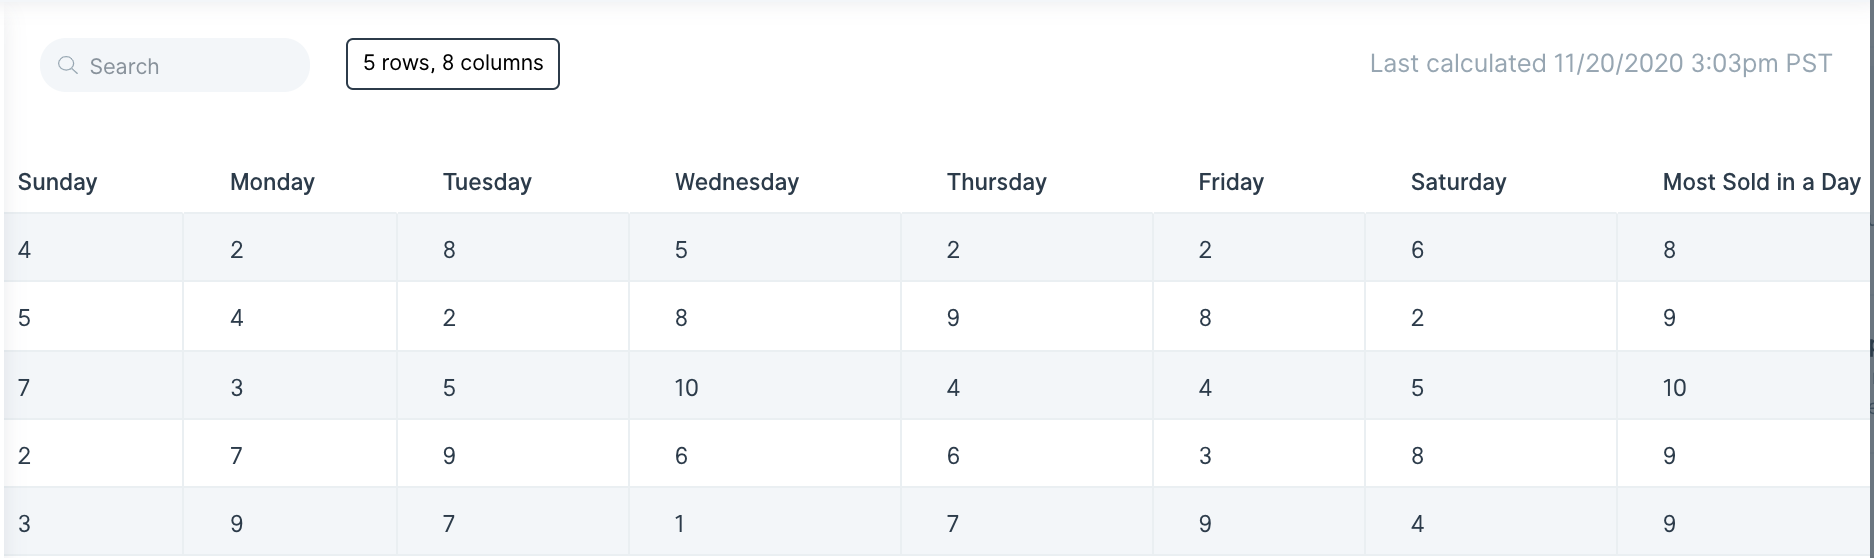Image resolution: width=1874 pixels, height=558 pixels.
Task: Click the last row Sunday cell showing 3
Action: click(94, 522)
